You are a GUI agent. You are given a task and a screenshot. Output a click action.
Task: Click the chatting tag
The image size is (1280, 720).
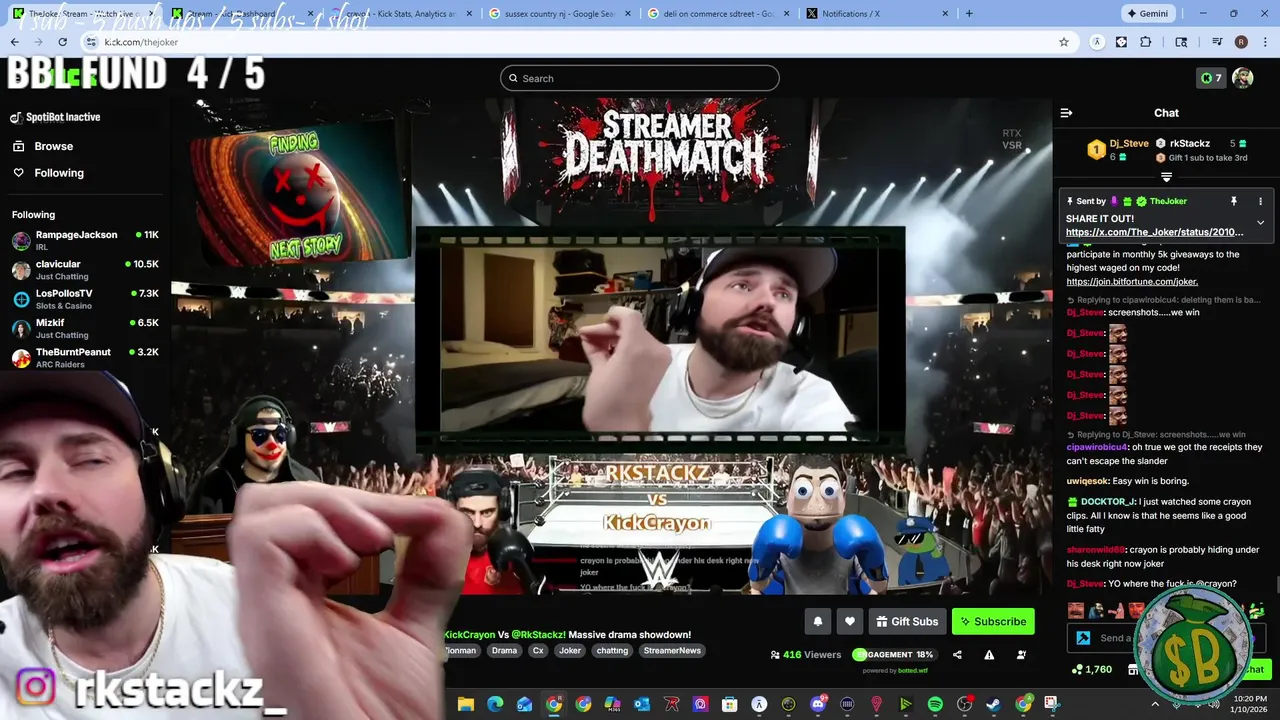point(612,650)
